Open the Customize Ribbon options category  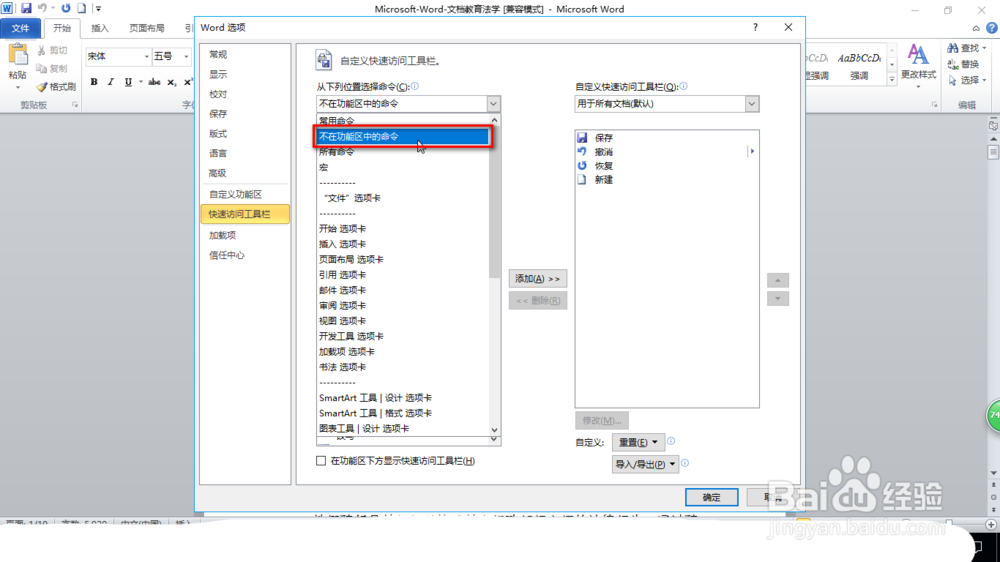pyautogui.click(x=245, y=194)
